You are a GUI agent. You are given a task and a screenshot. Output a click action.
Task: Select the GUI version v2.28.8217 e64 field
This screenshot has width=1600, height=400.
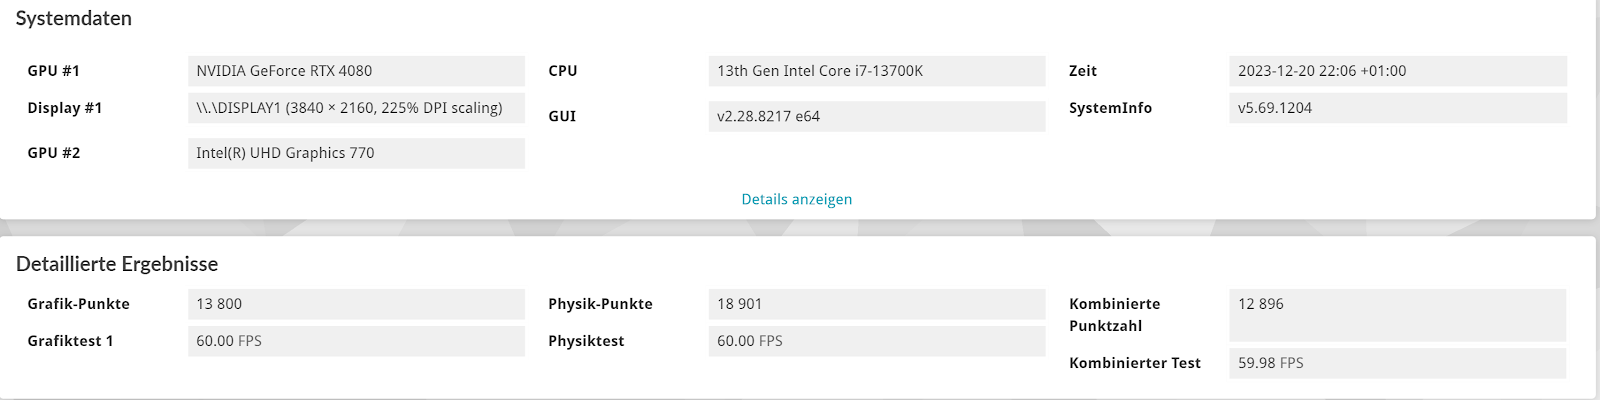pyautogui.click(x=877, y=116)
